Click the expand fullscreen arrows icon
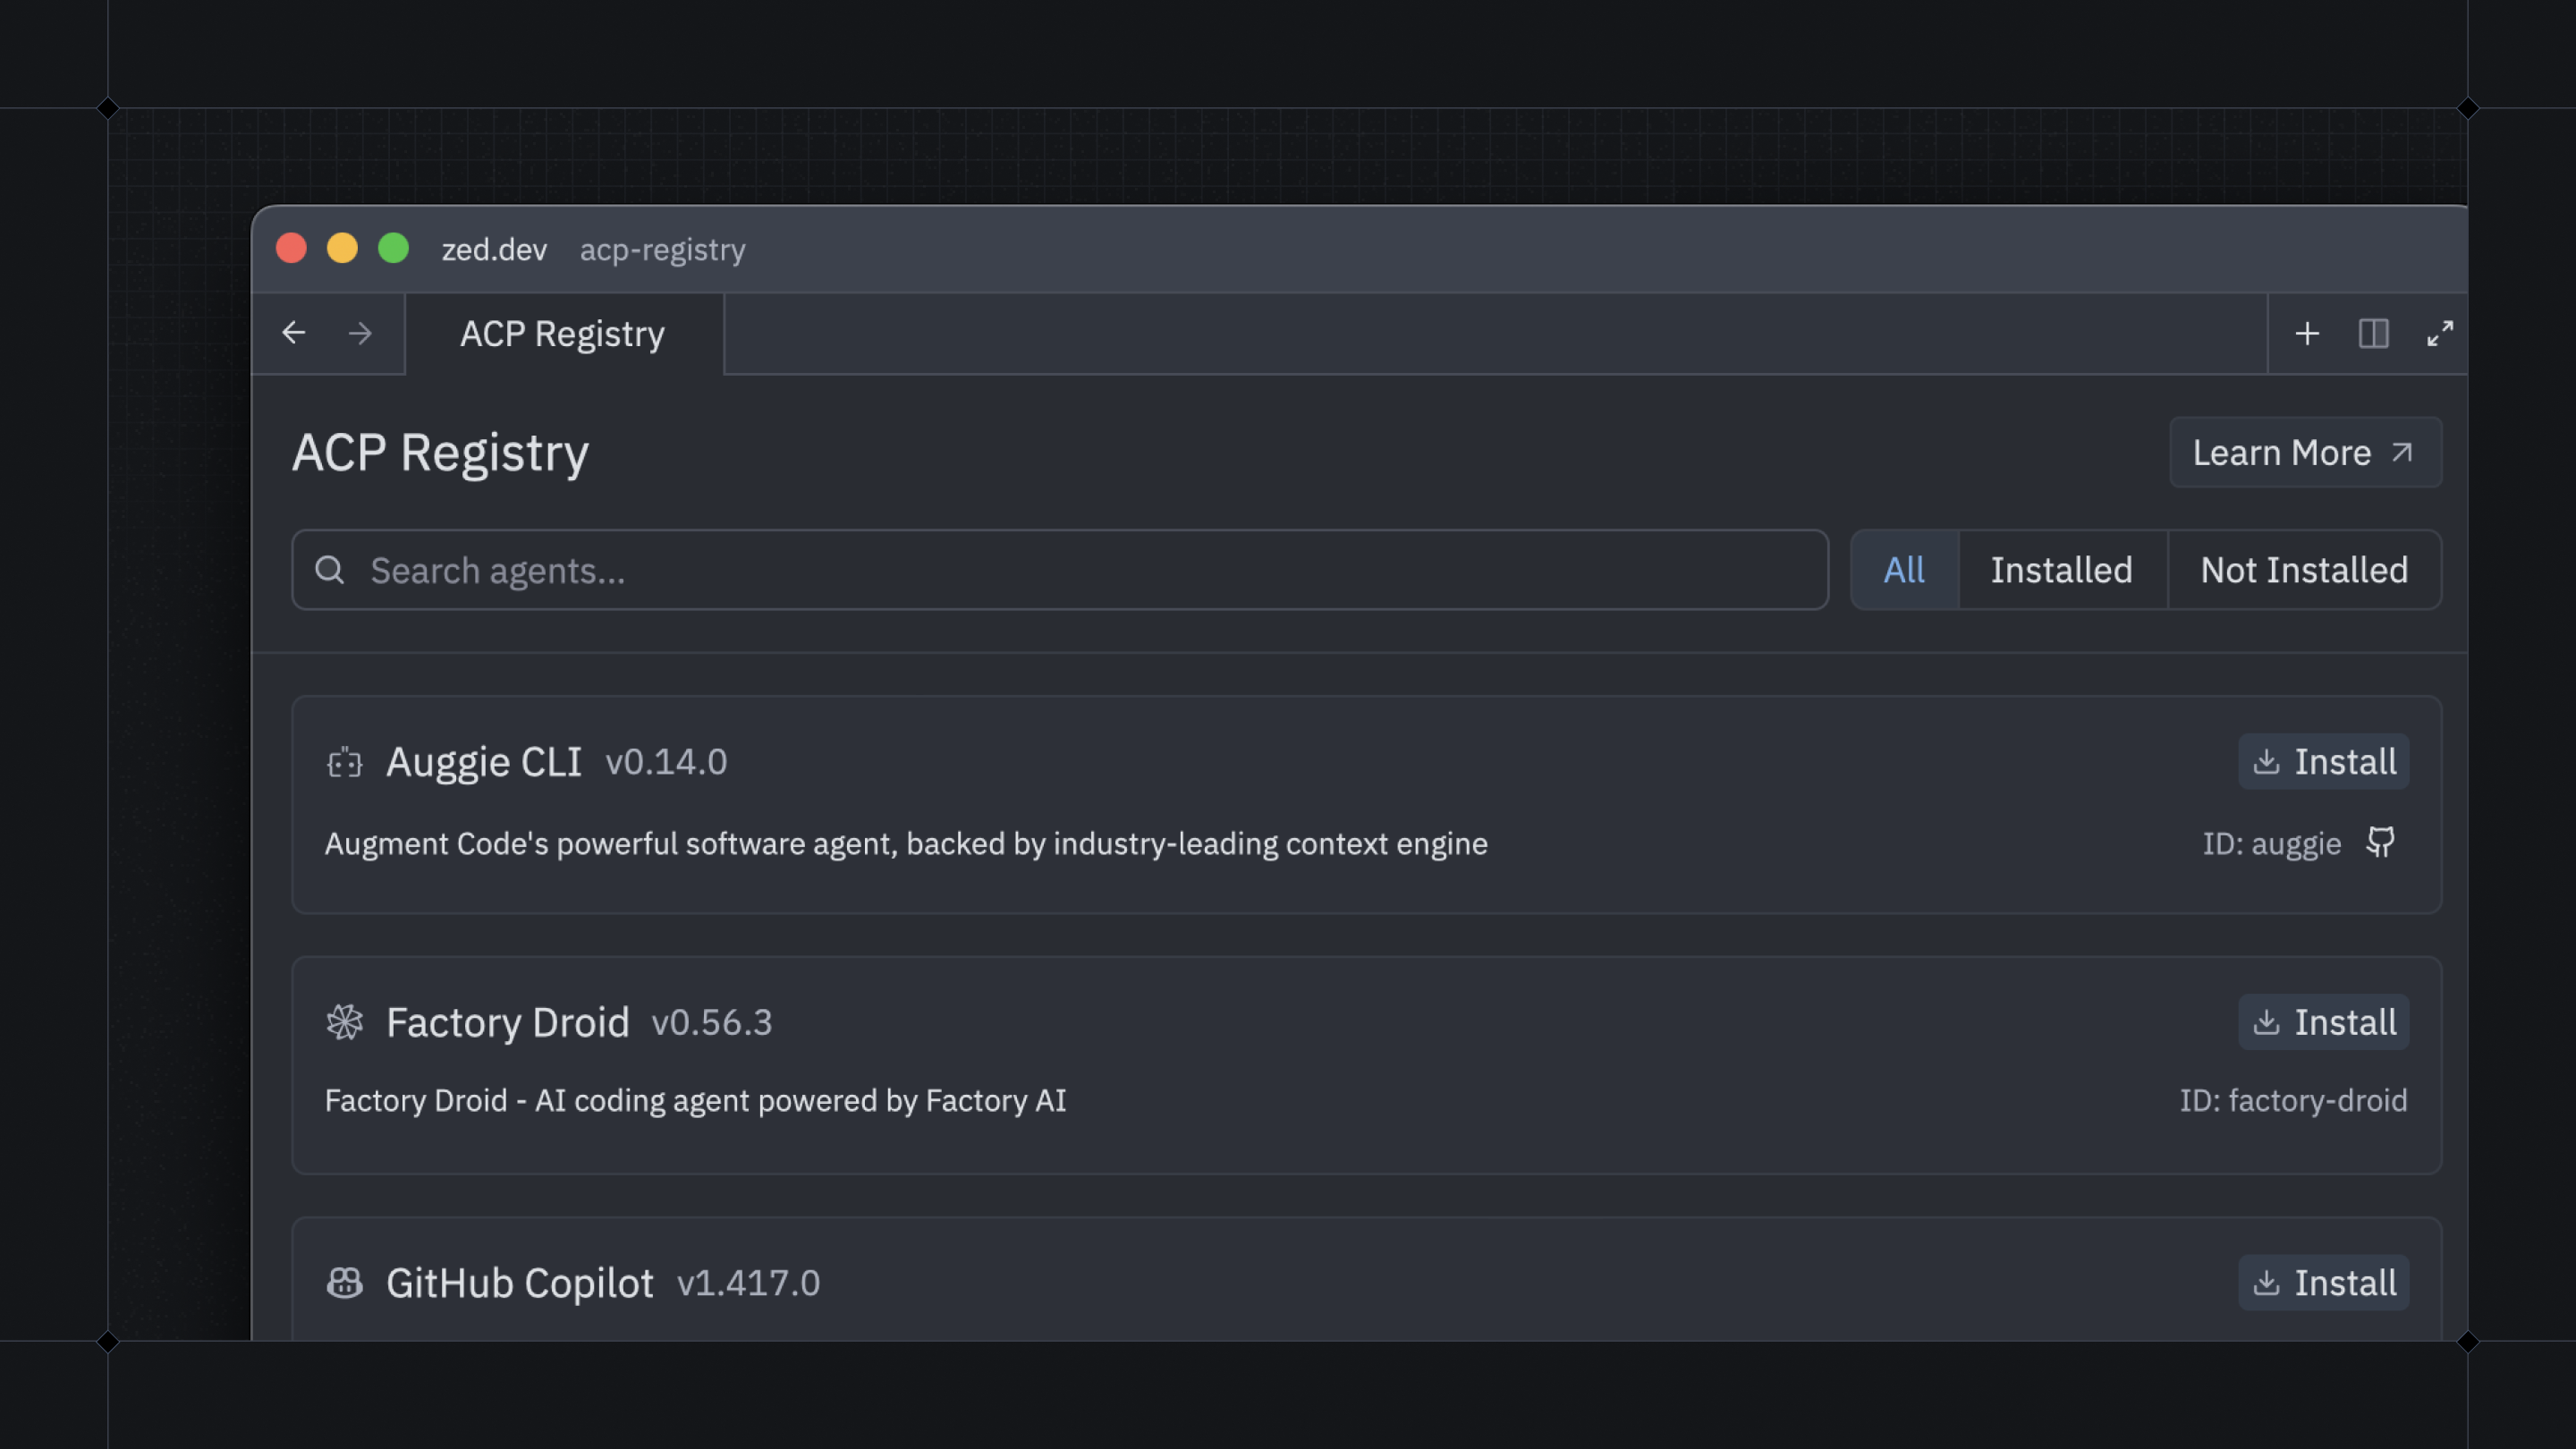 (x=2442, y=333)
